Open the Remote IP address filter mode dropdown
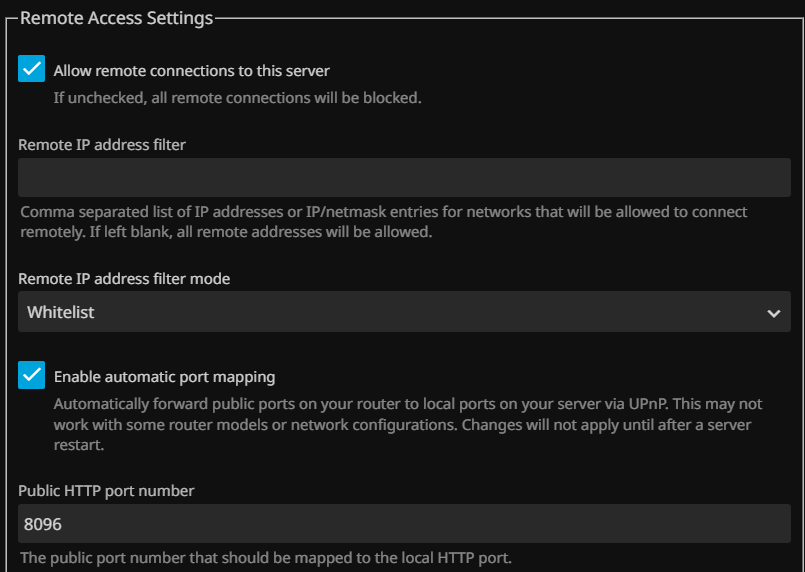 click(404, 312)
